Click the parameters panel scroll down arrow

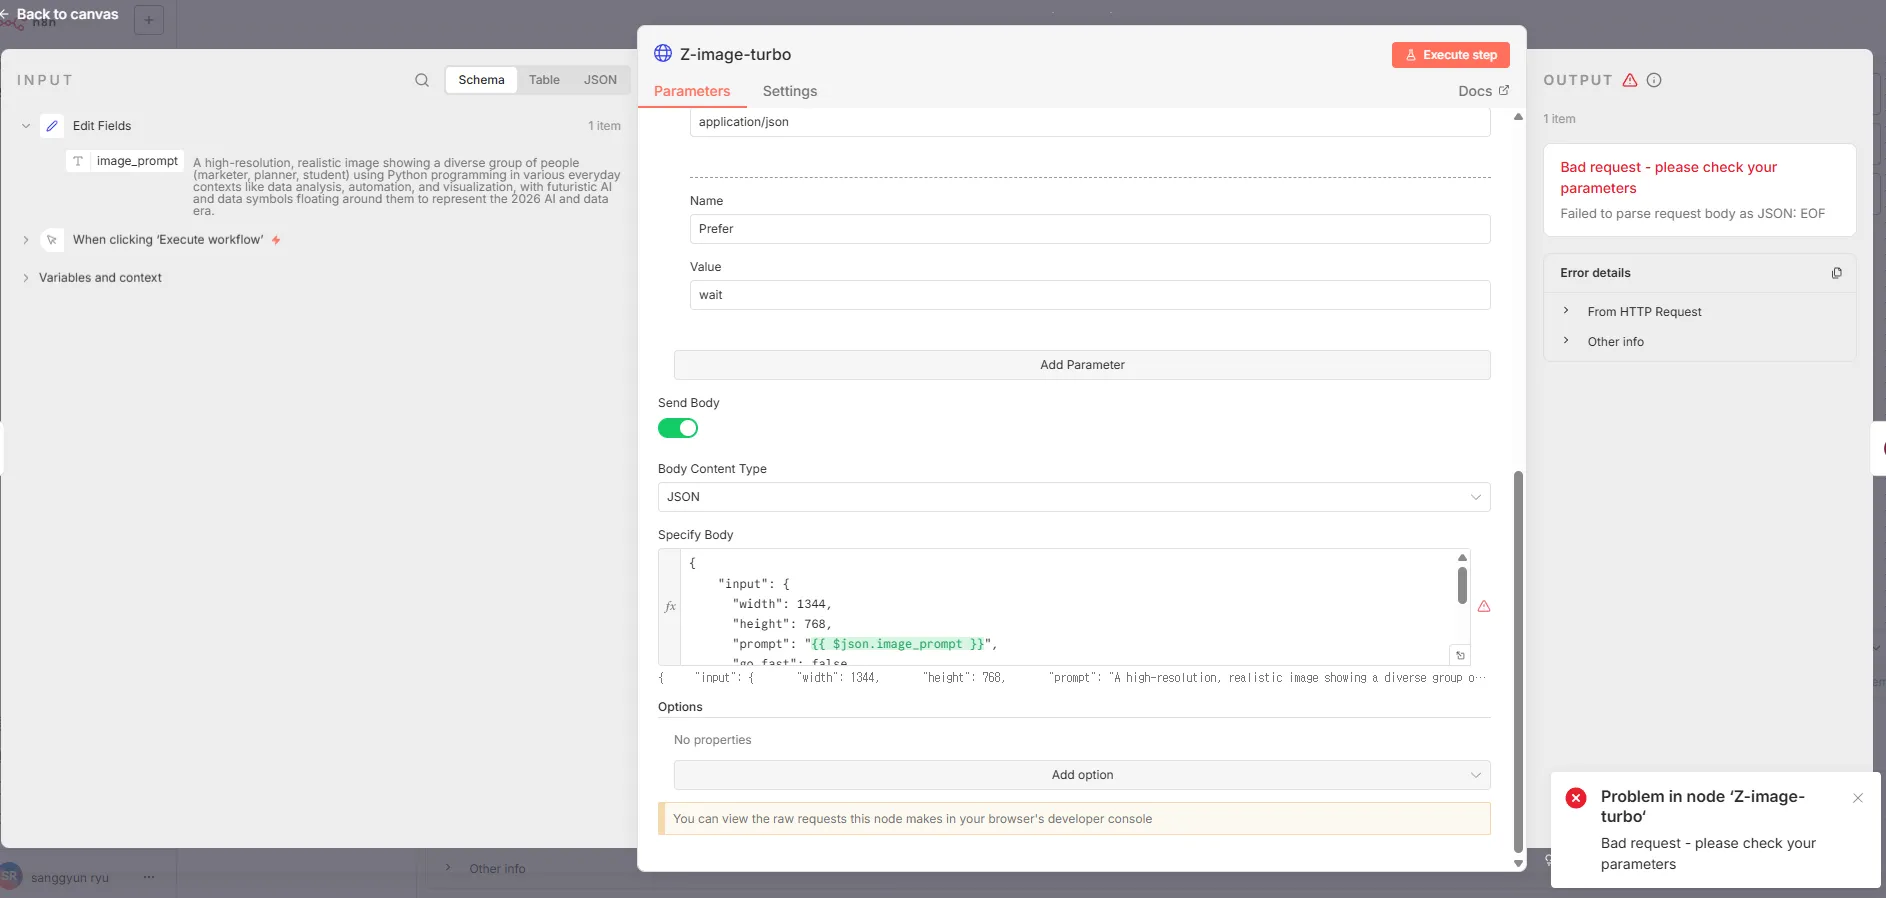(x=1518, y=863)
